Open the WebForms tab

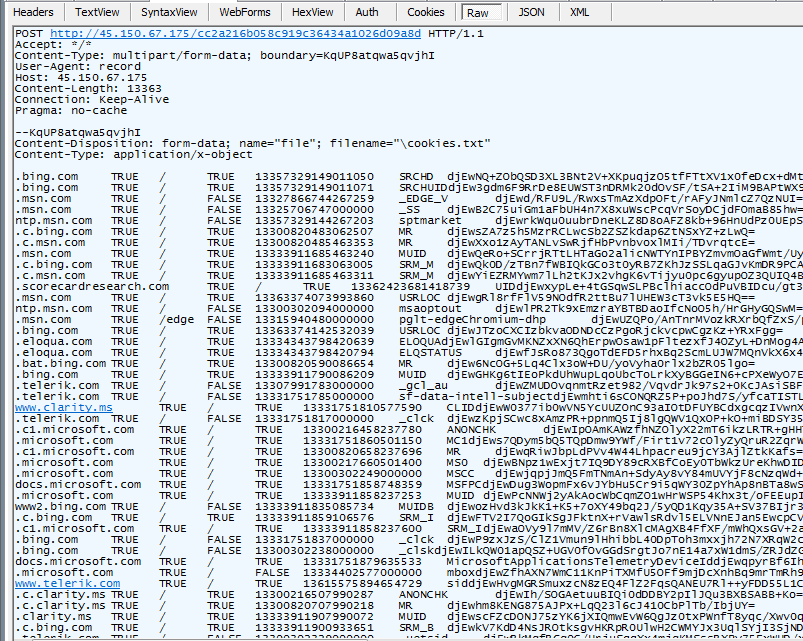click(x=244, y=12)
